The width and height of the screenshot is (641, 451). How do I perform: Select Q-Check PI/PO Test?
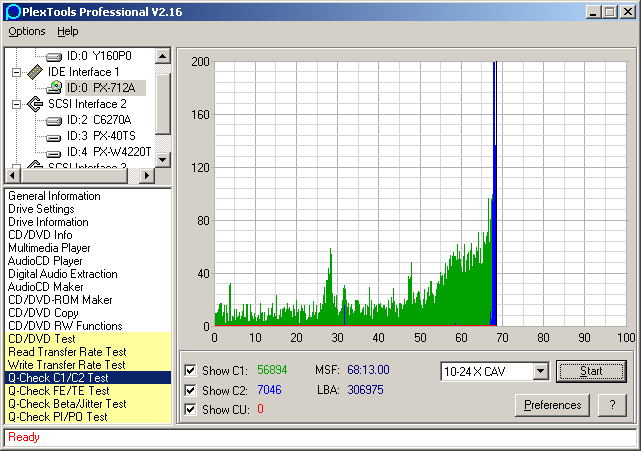tap(88, 417)
